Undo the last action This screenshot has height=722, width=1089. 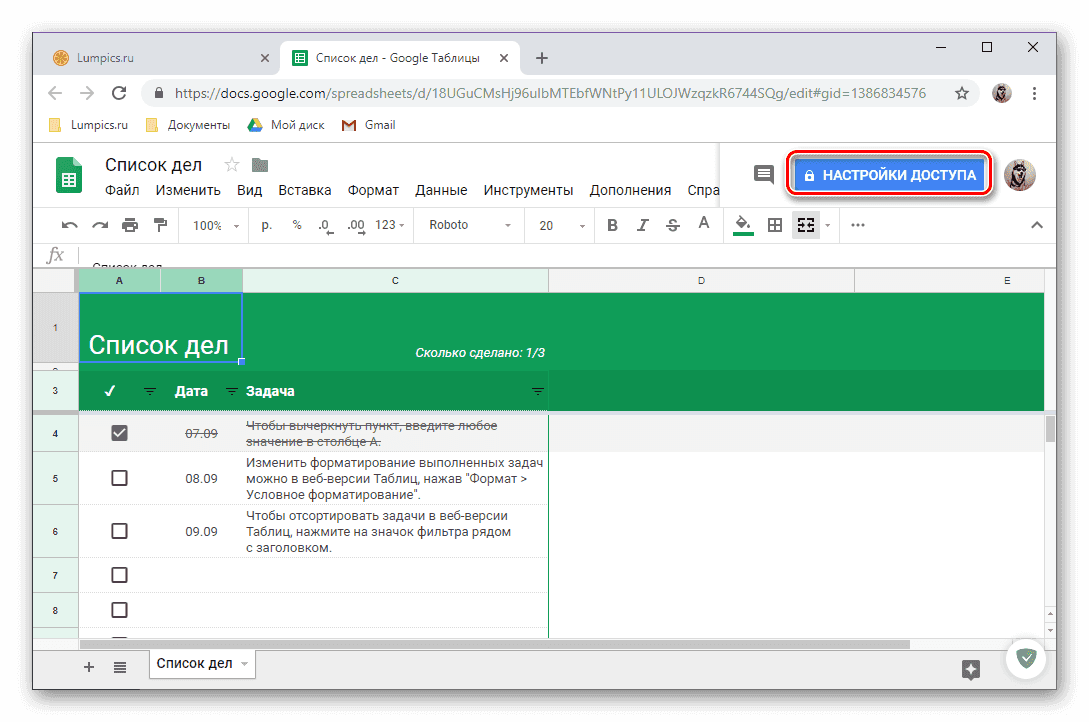tap(68, 225)
